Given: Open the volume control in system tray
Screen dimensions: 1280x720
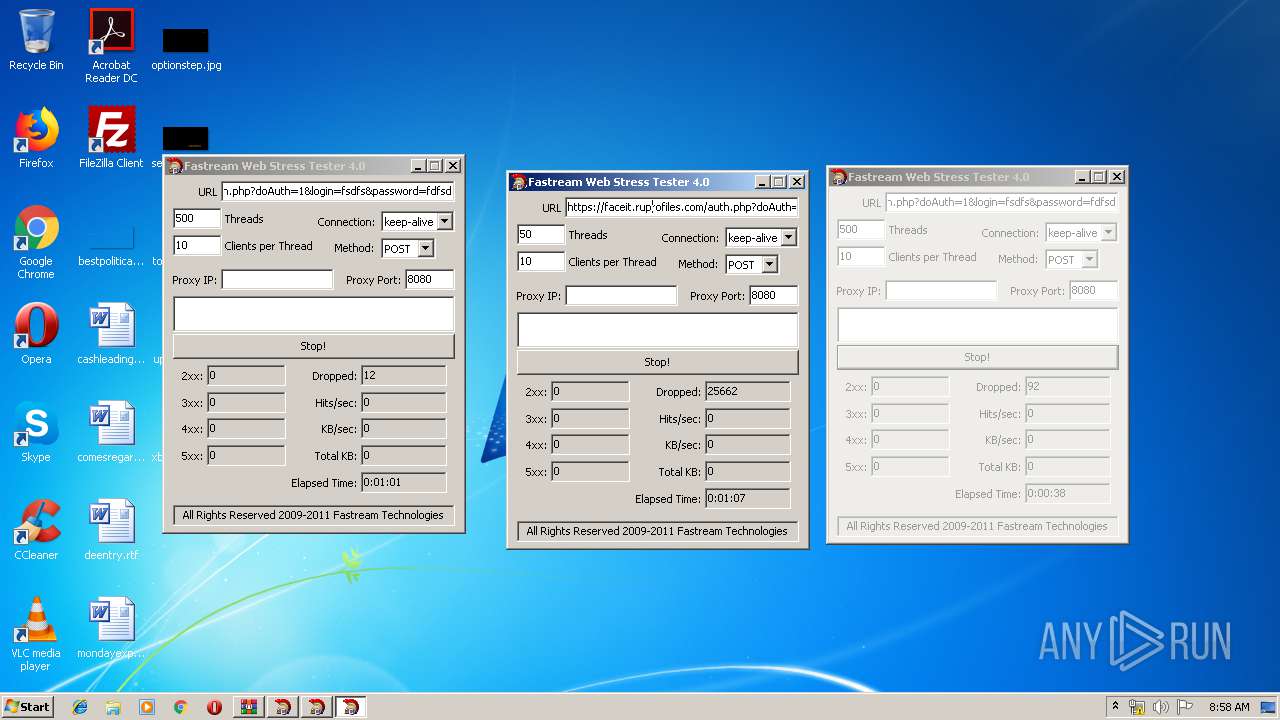Looking at the screenshot, I should 1161,707.
